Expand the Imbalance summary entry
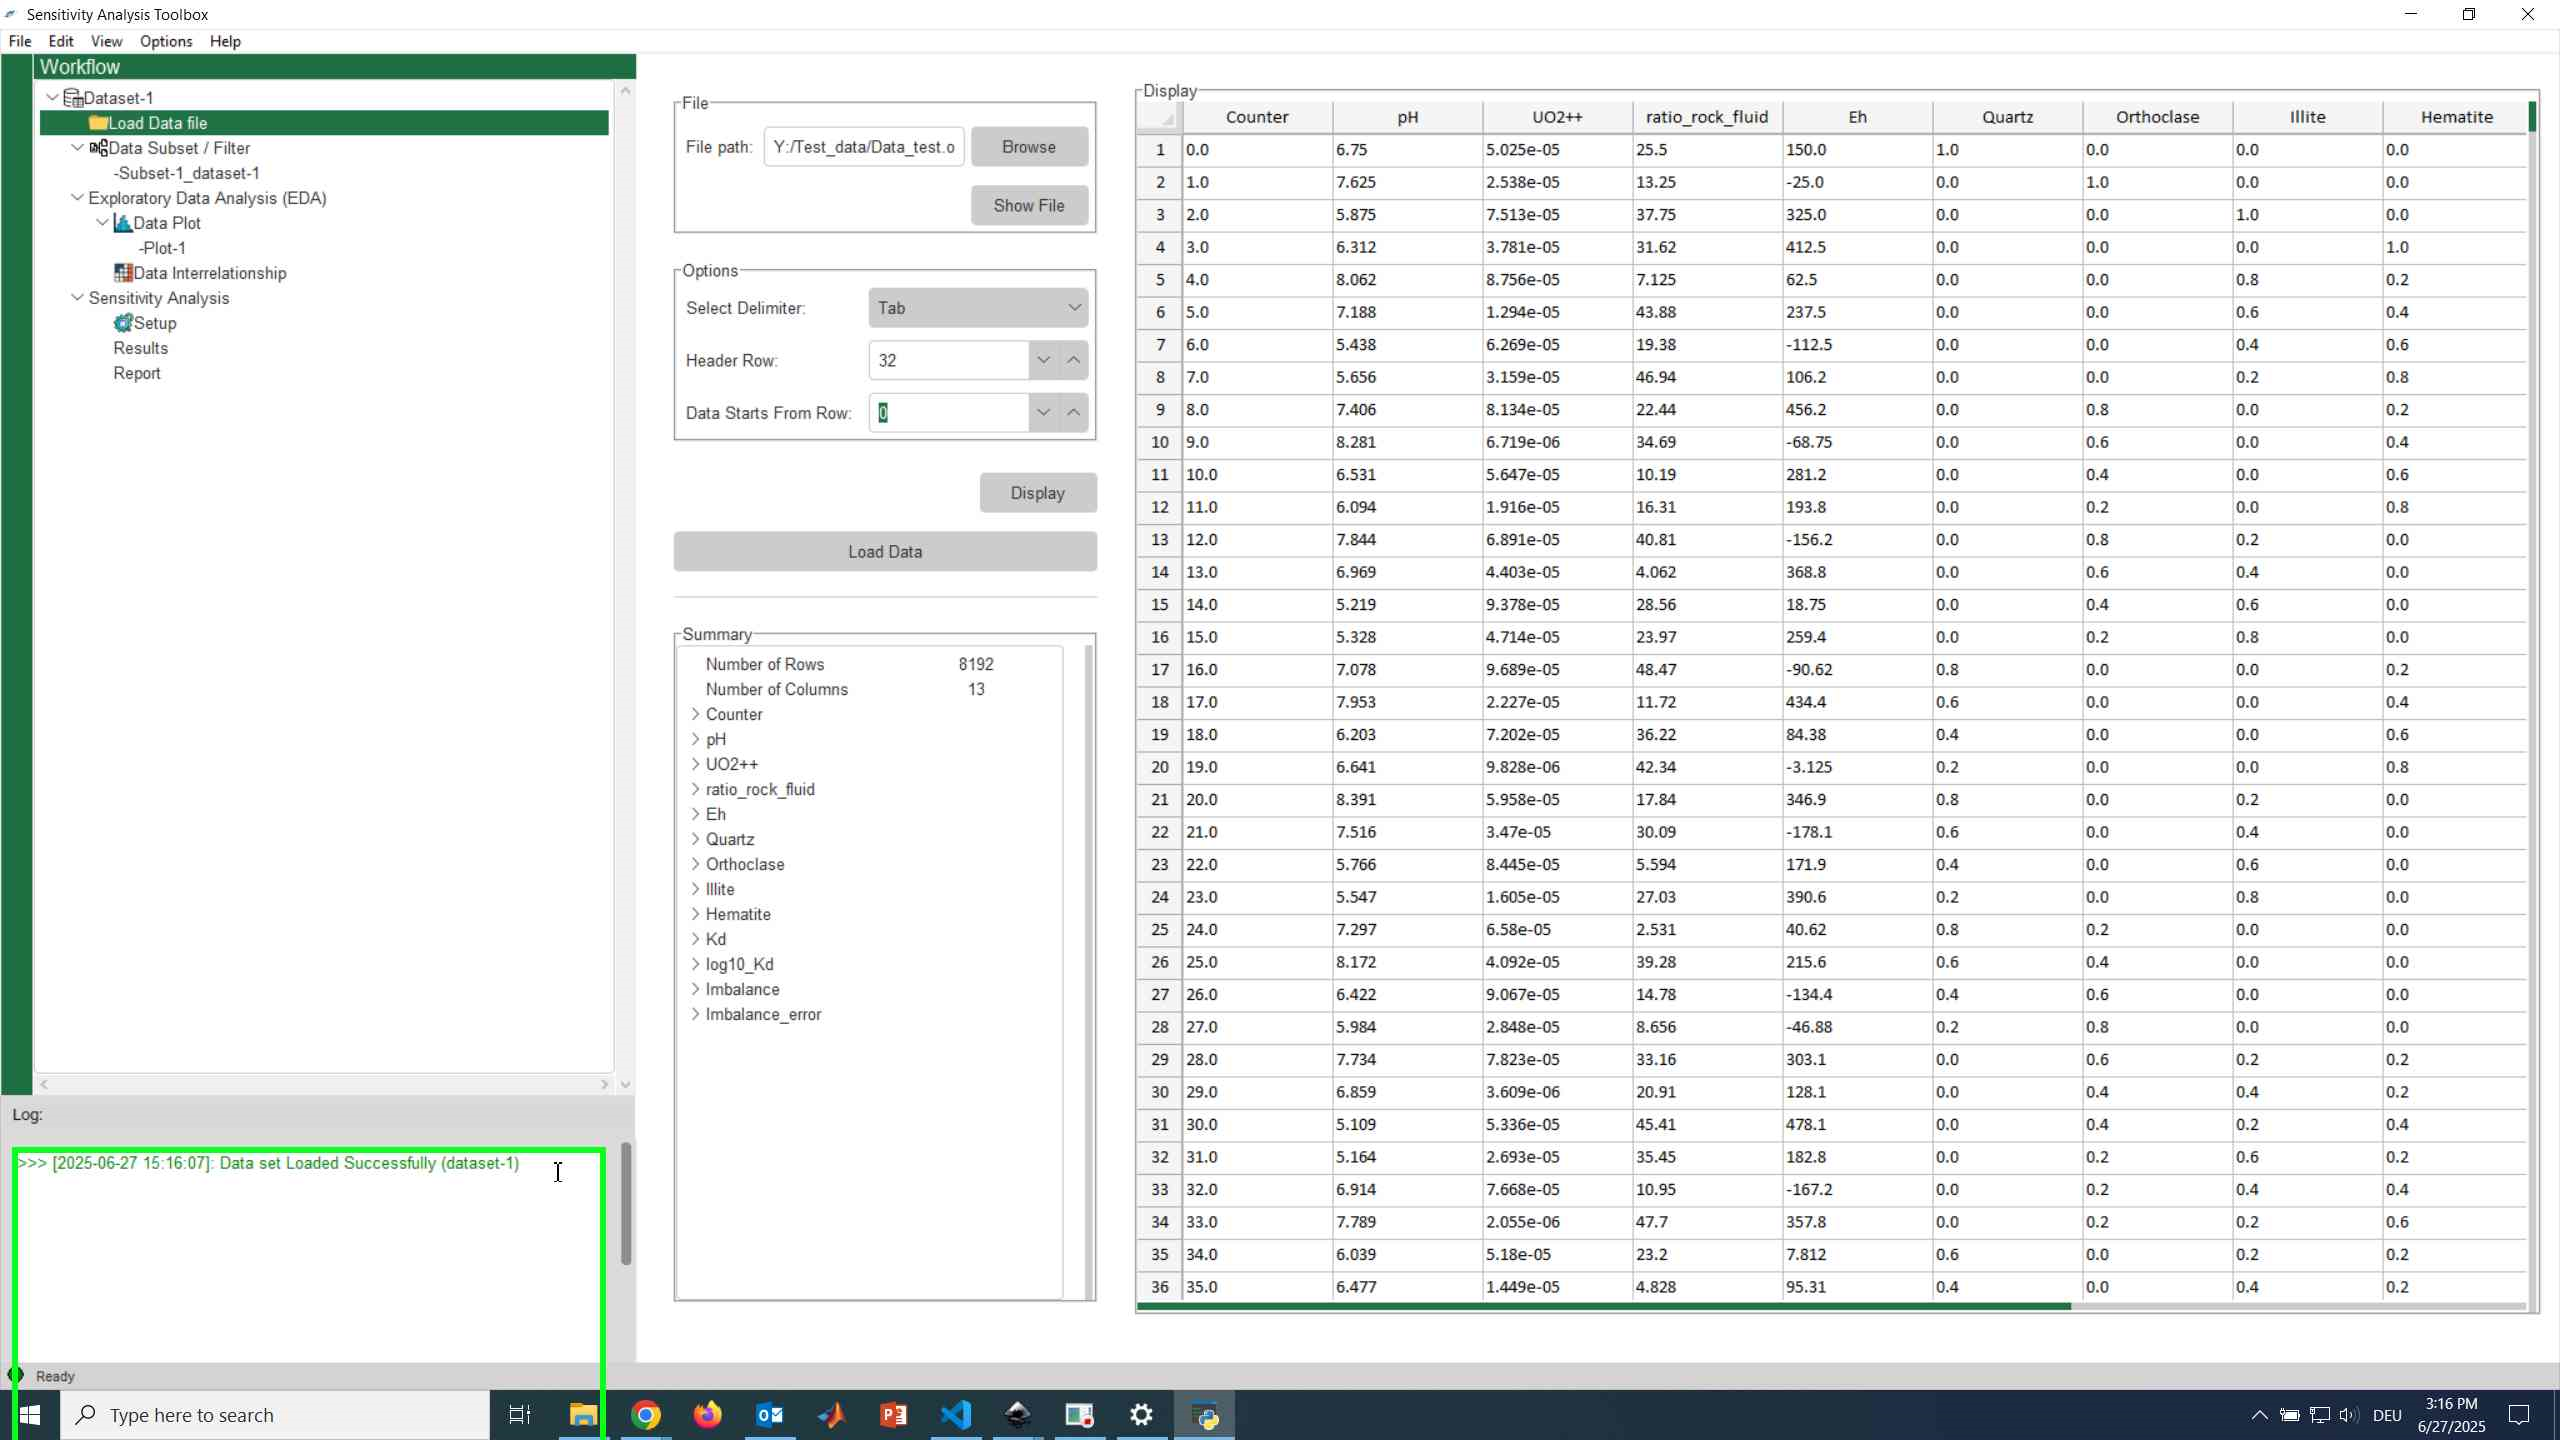This screenshot has width=2560, height=1440. [x=696, y=989]
